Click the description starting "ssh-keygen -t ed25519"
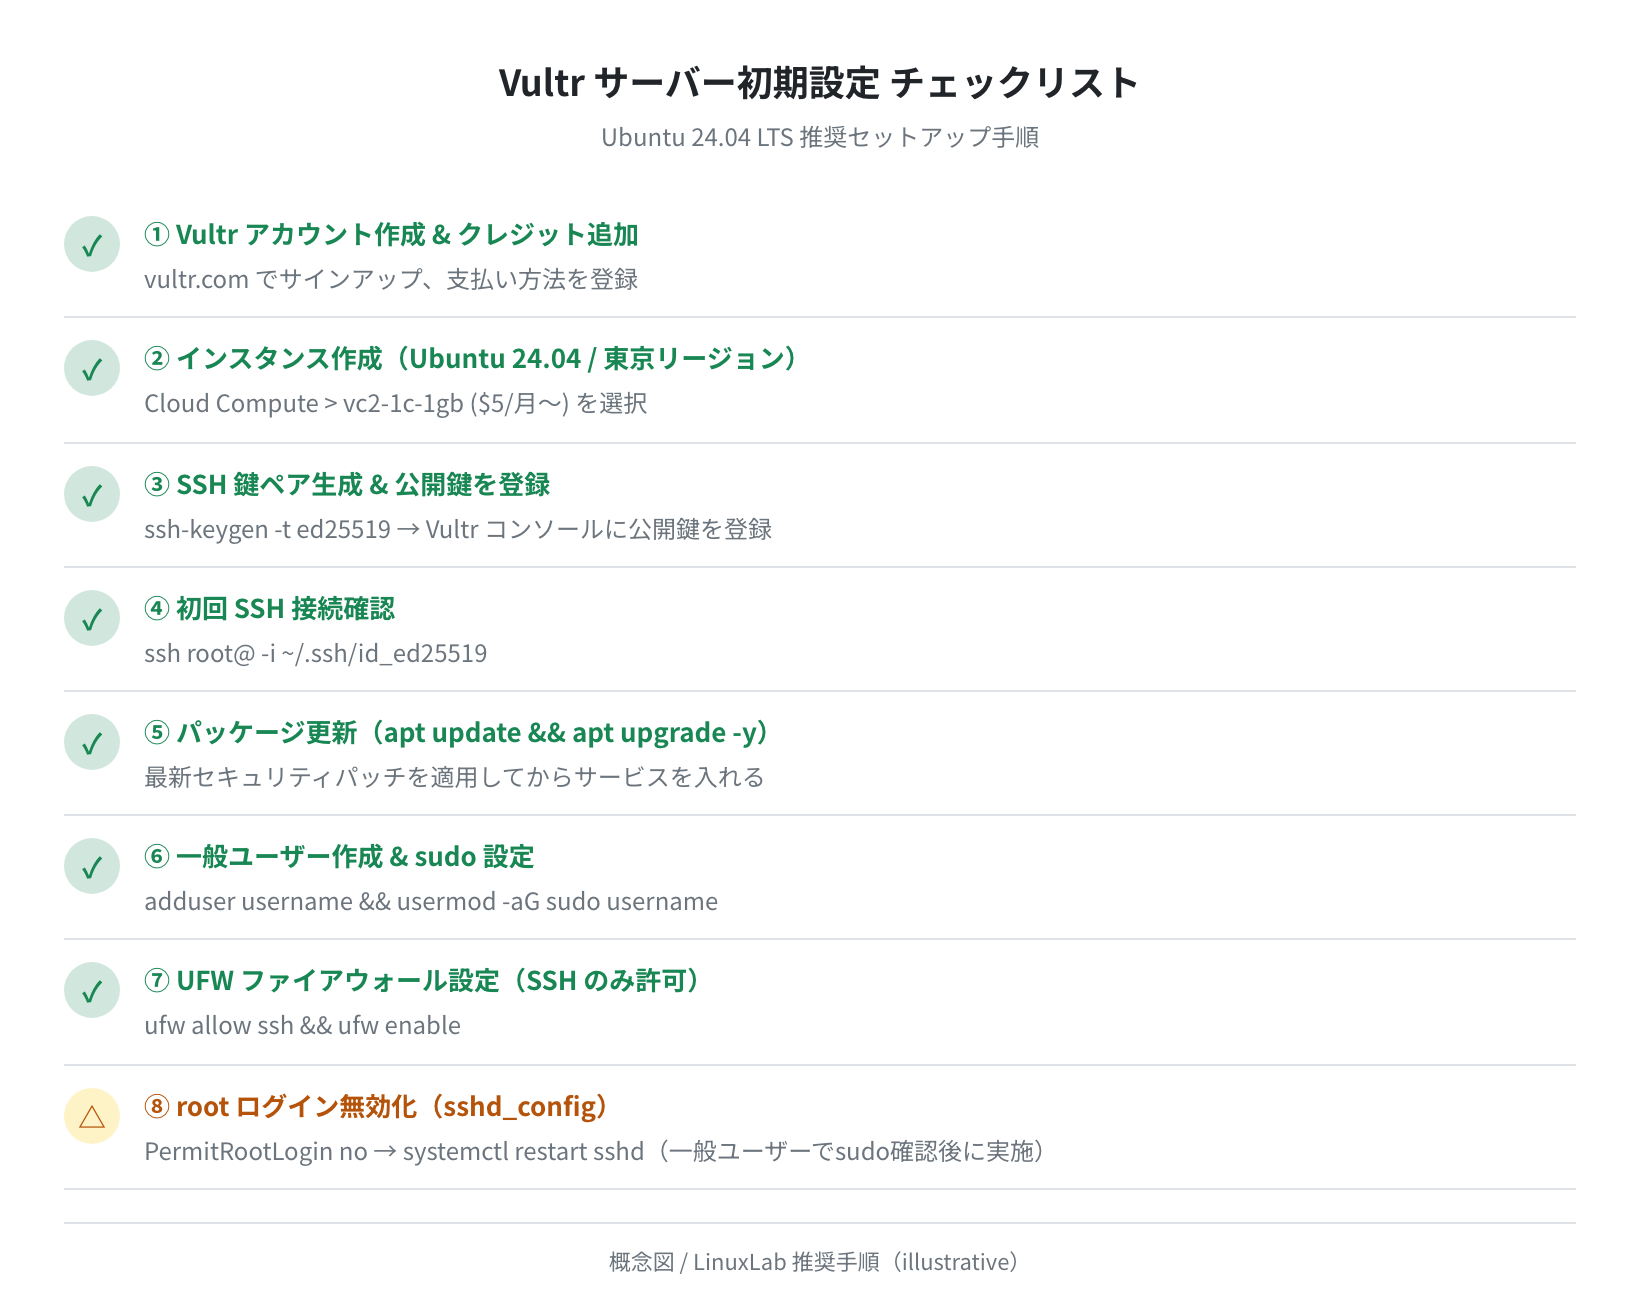 tap(458, 529)
